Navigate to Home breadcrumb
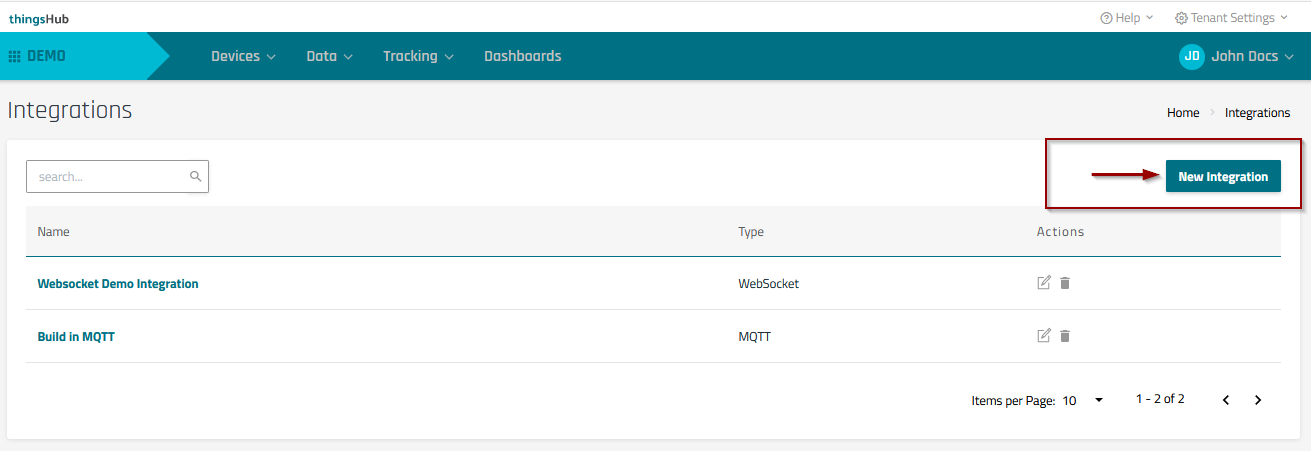The height and width of the screenshot is (451, 1311). click(x=1183, y=113)
